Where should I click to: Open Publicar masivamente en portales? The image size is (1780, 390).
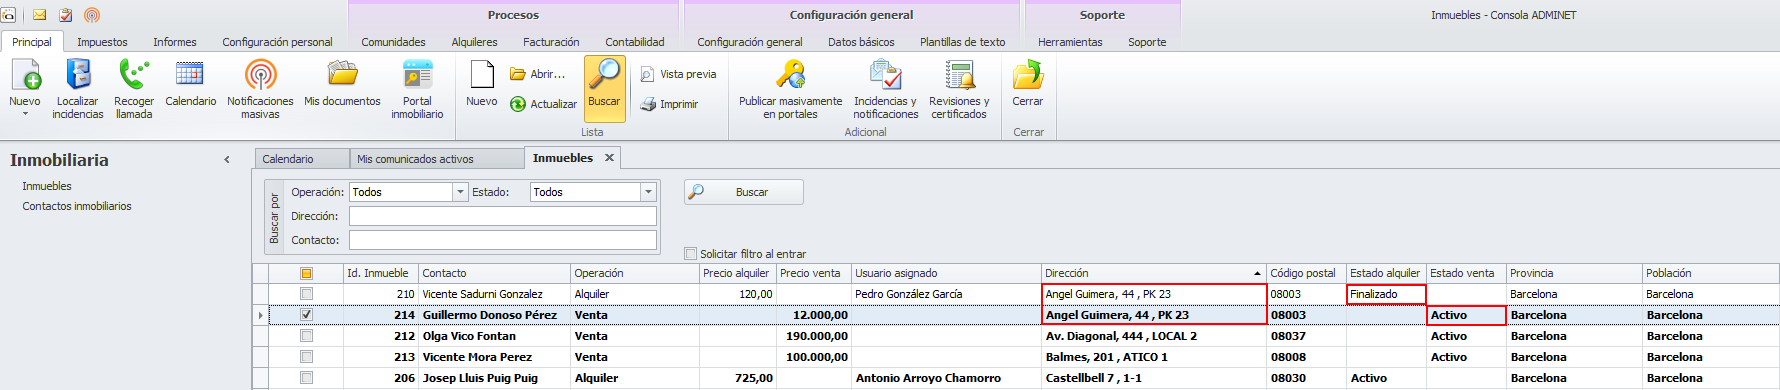pos(790,89)
